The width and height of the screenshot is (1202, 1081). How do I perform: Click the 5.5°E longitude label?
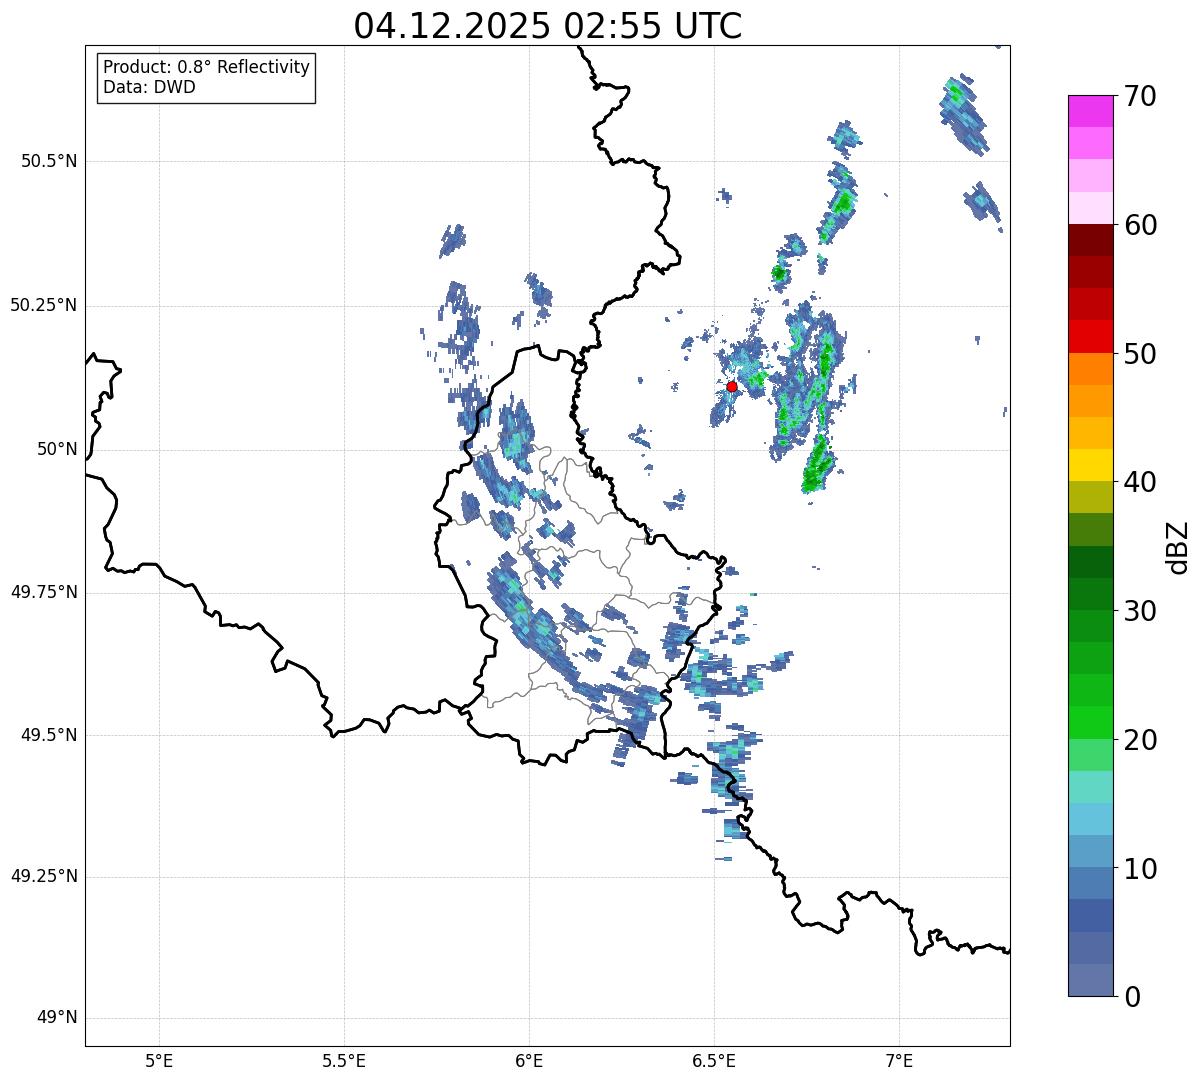point(344,1060)
